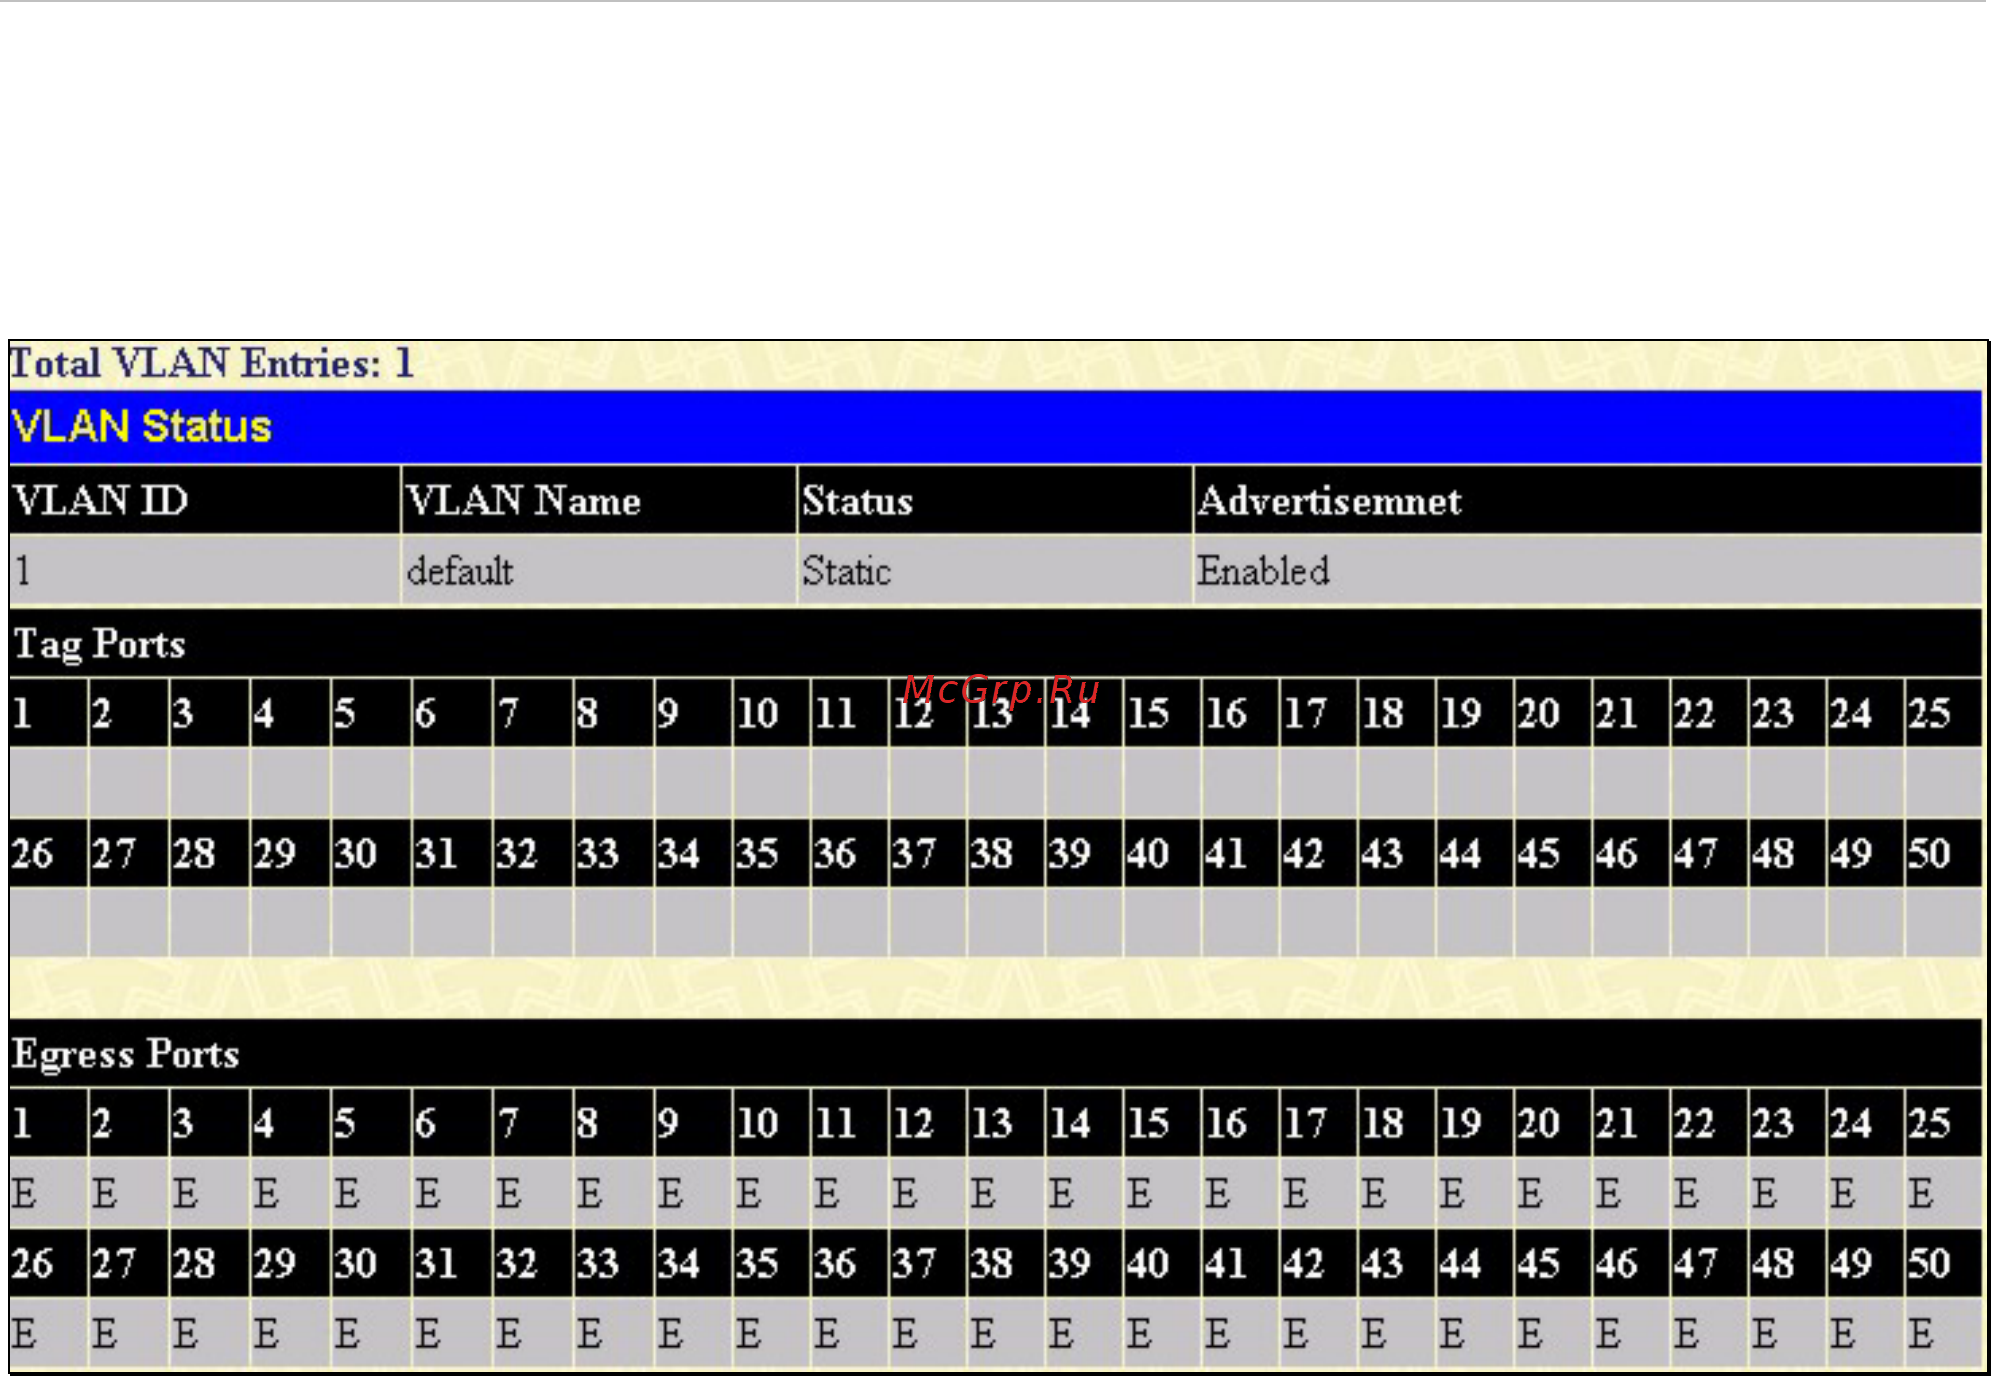Click port 12 header under Egress Ports
Image resolution: width=1991 pixels, height=1376 pixels.
927,1123
